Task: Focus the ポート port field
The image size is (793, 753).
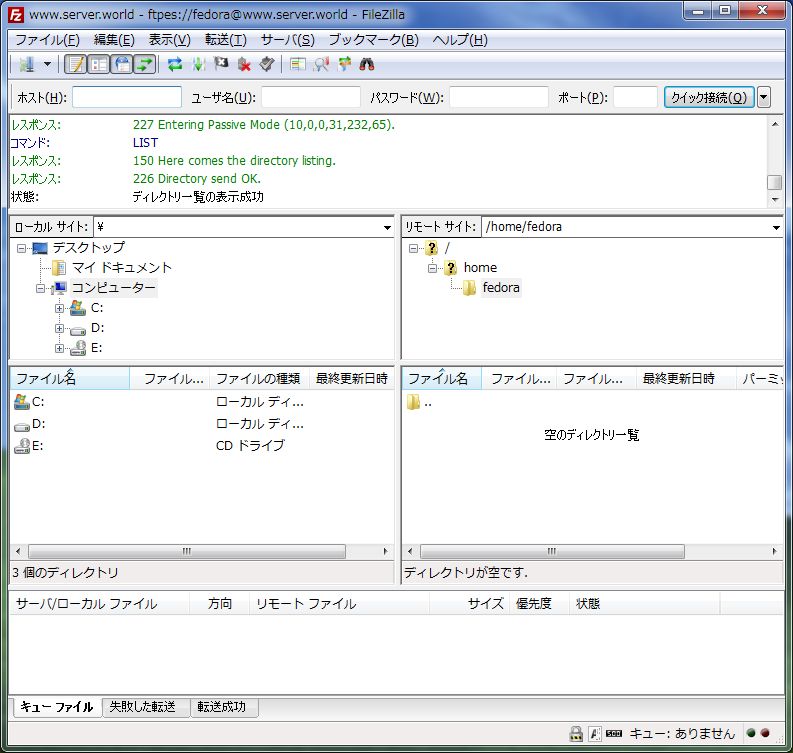Action: tap(635, 97)
